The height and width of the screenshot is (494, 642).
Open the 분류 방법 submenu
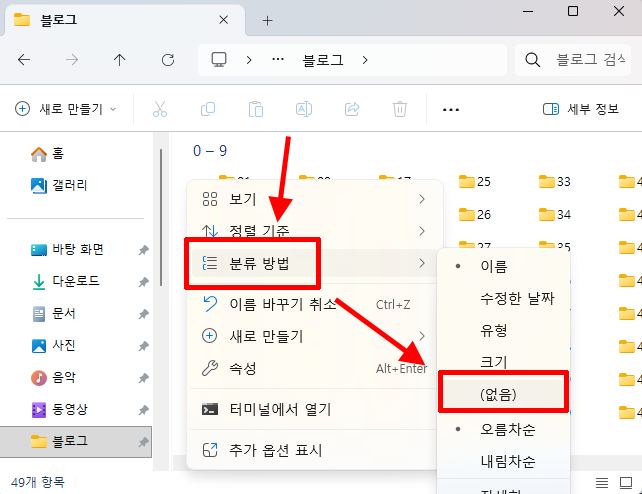314,263
